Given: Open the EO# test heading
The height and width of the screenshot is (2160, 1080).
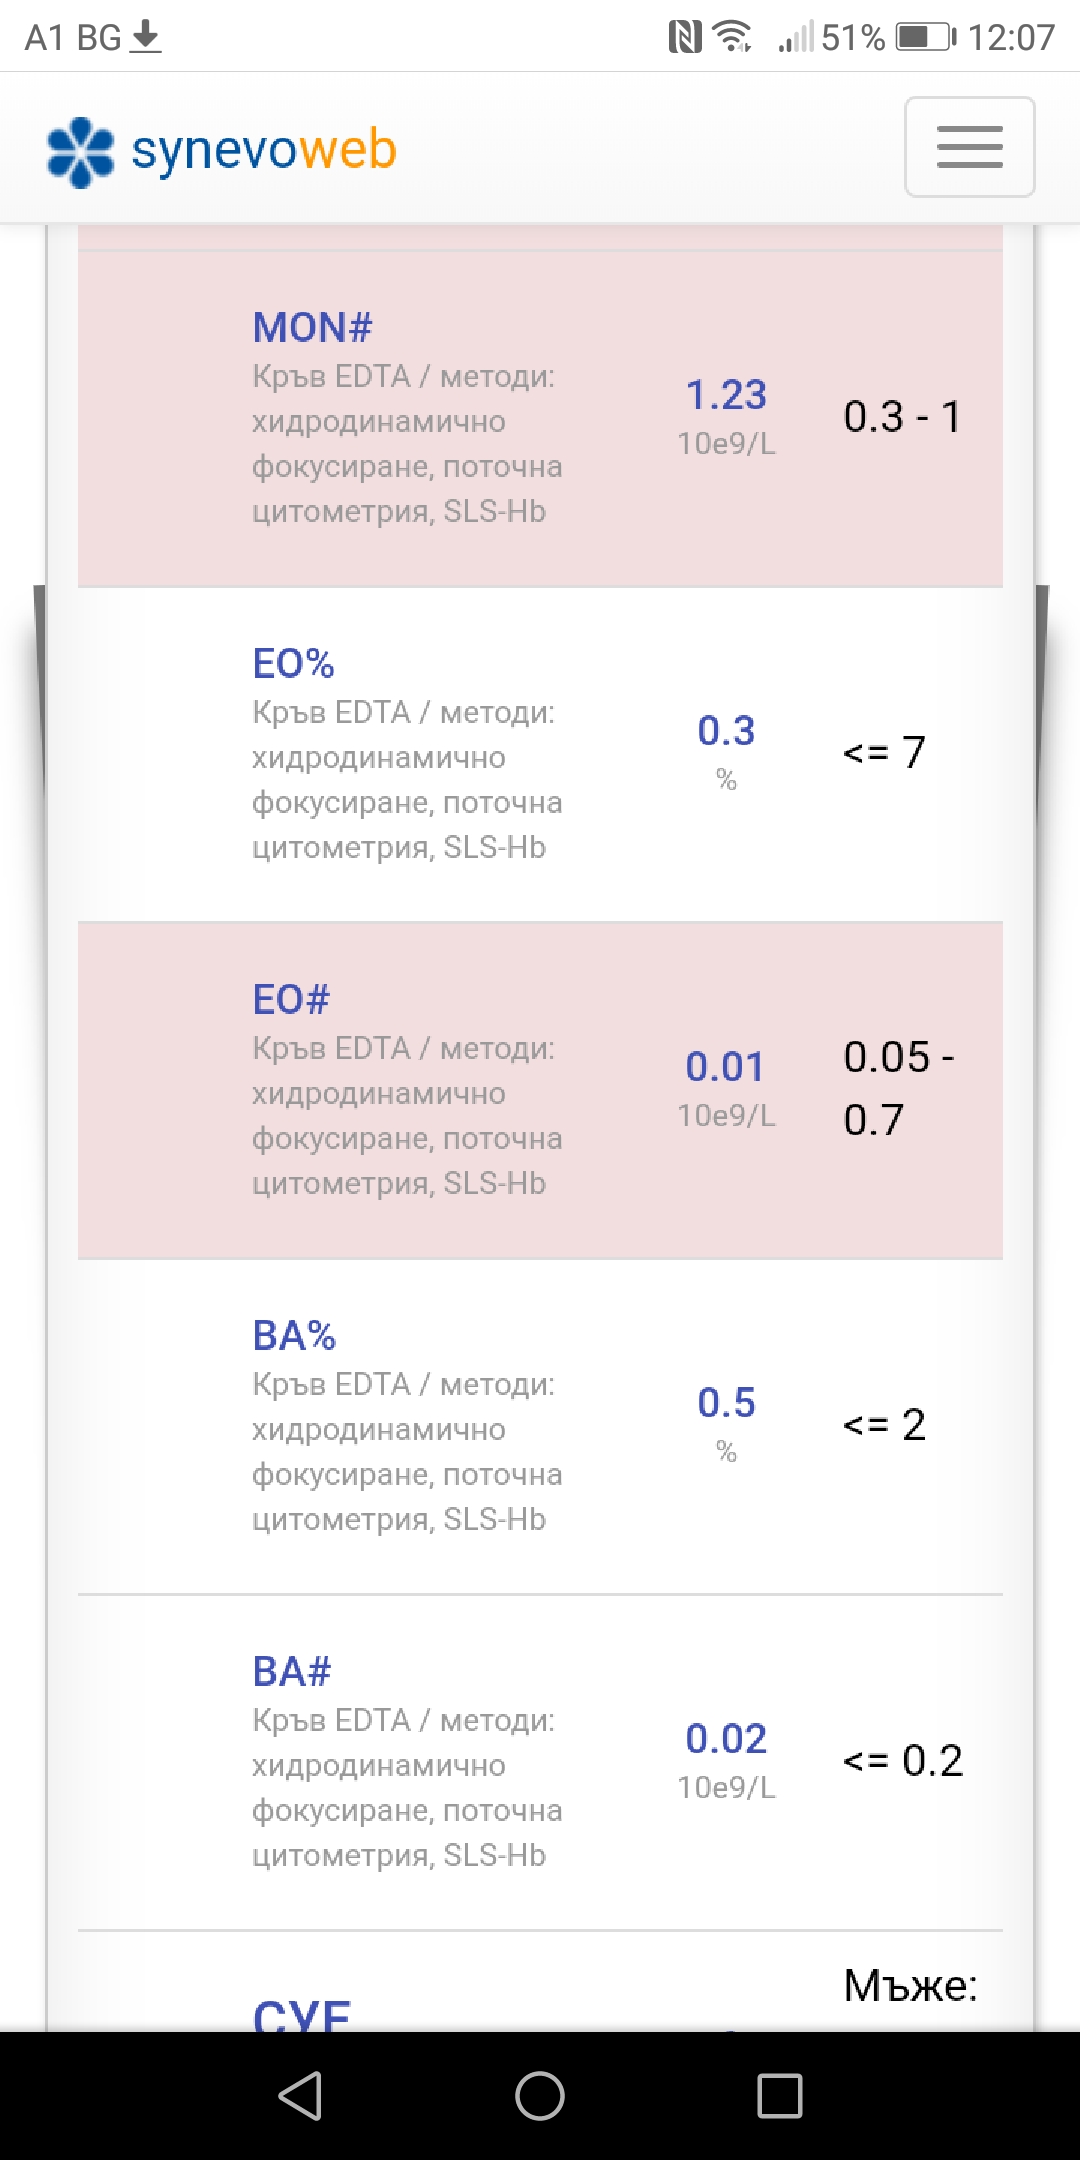Looking at the screenshot, I should (x=291, y=999).
